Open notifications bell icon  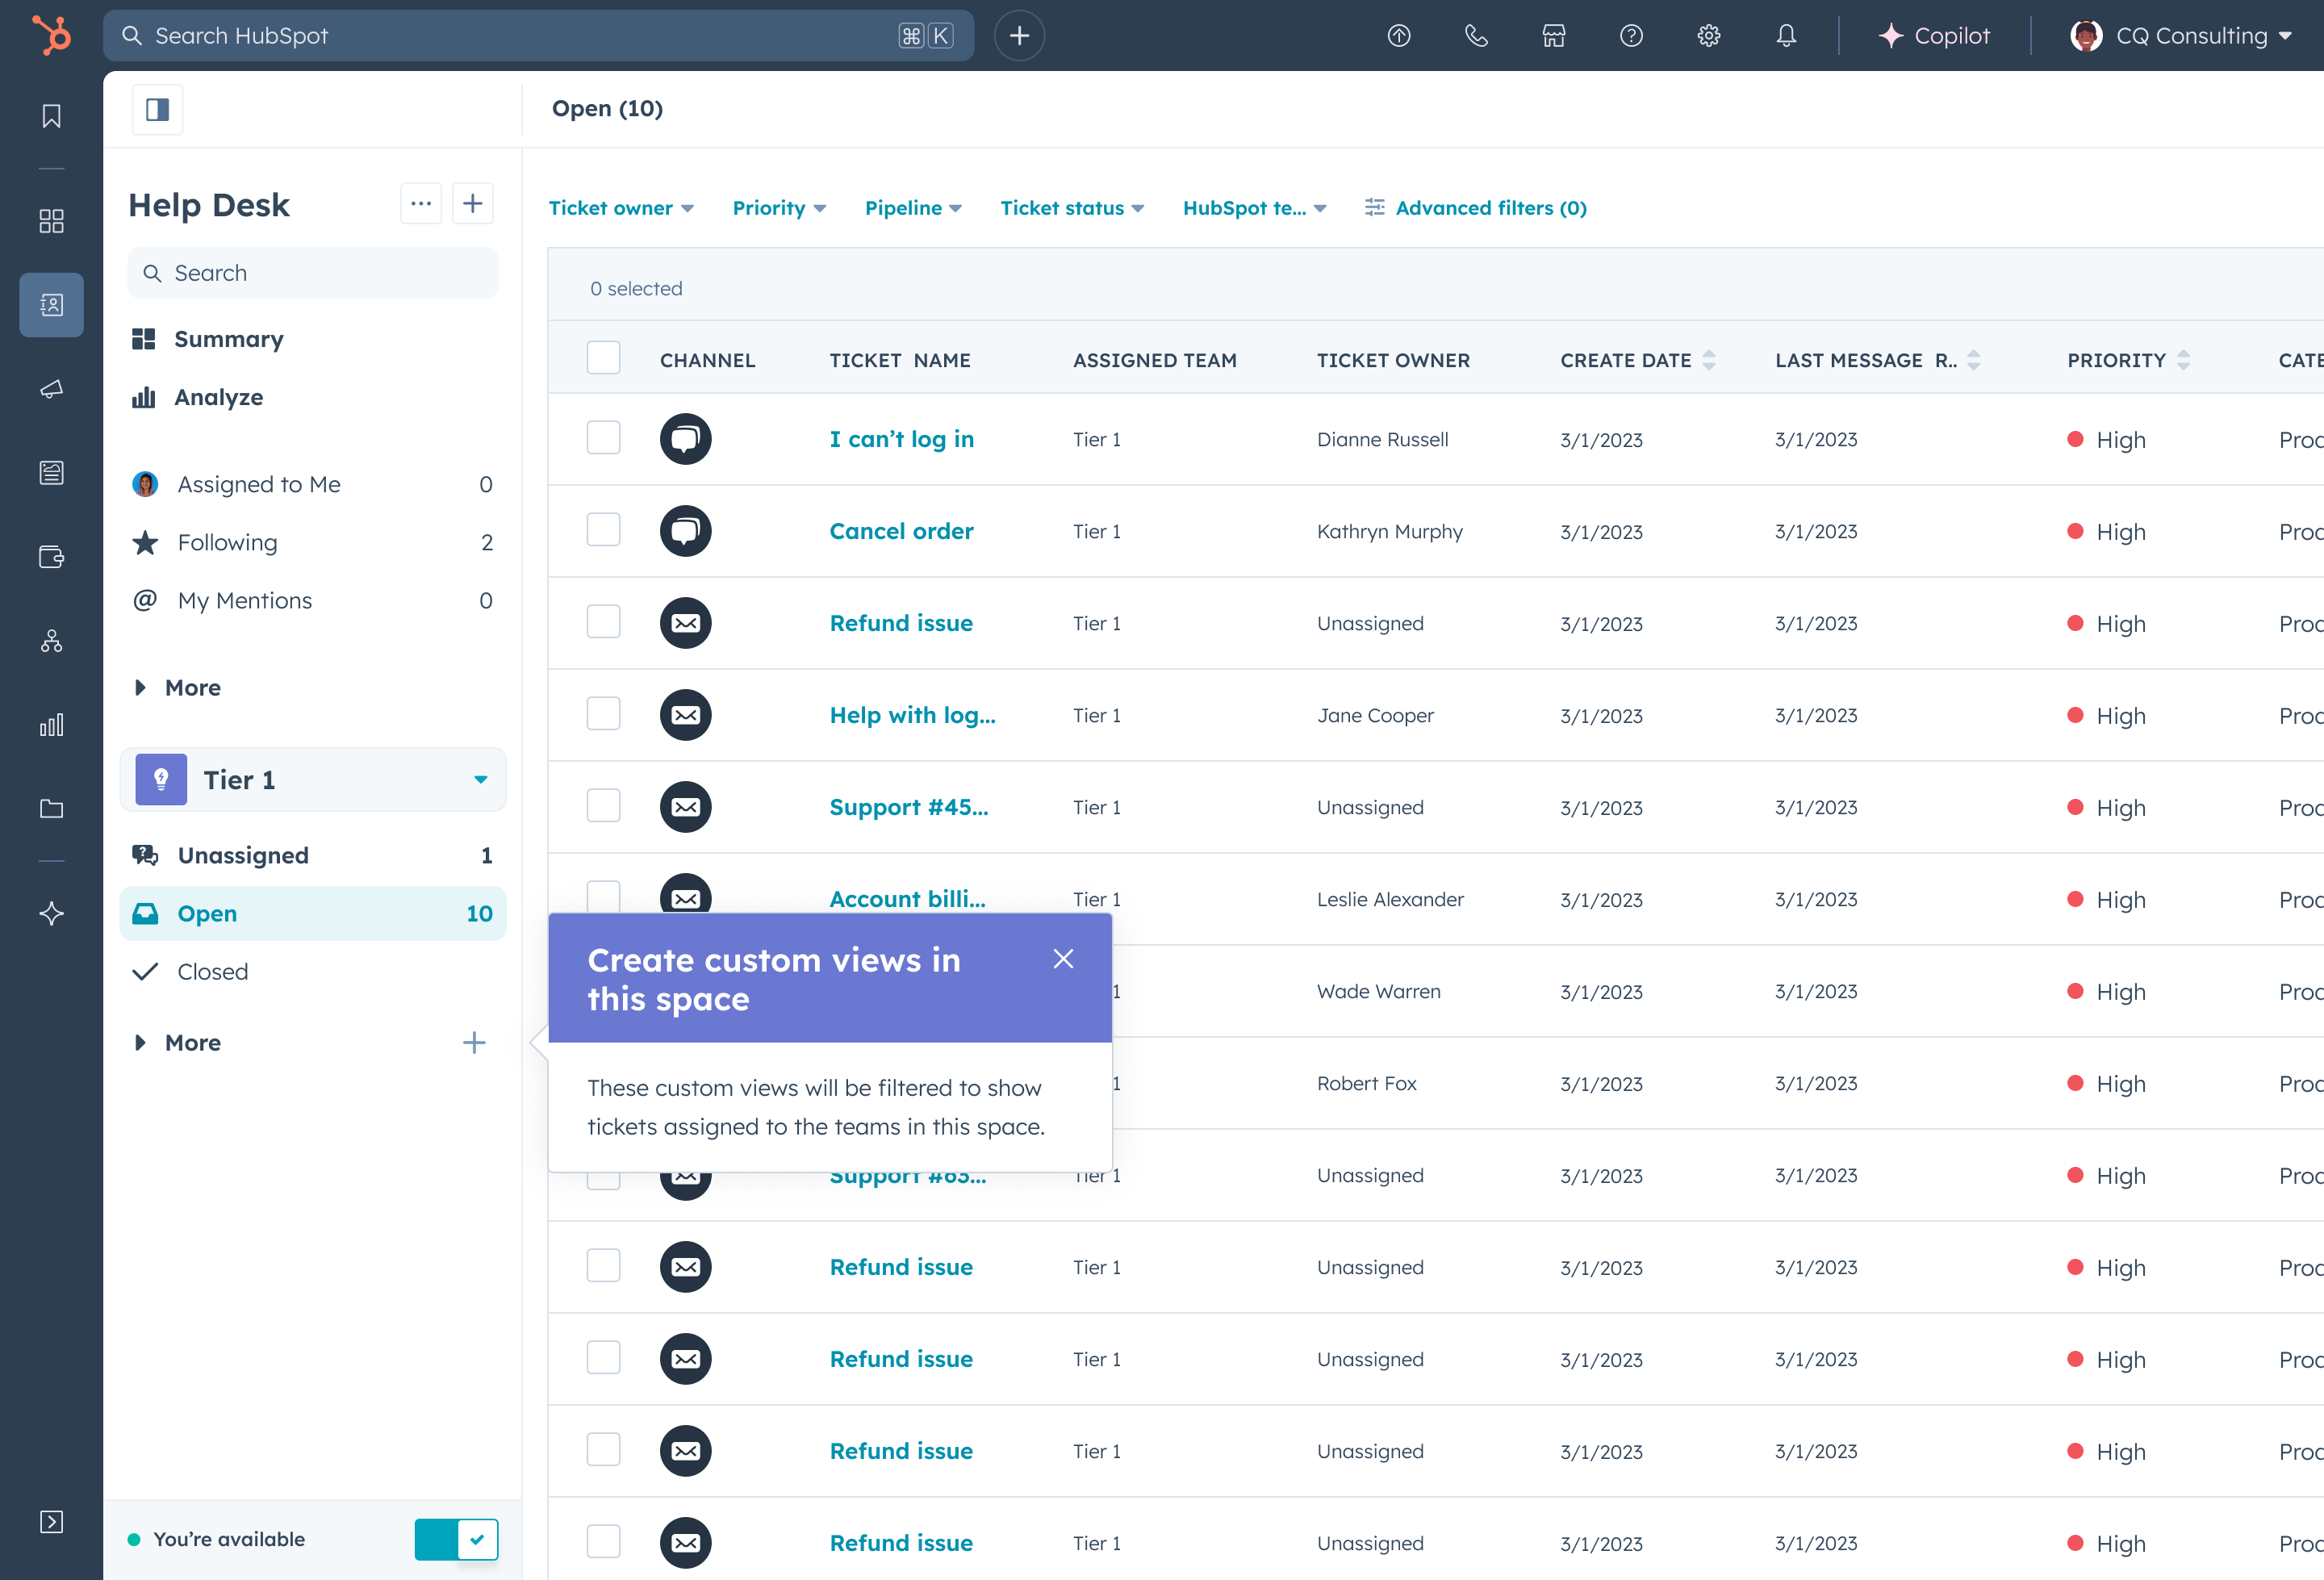coord(1786,36)
